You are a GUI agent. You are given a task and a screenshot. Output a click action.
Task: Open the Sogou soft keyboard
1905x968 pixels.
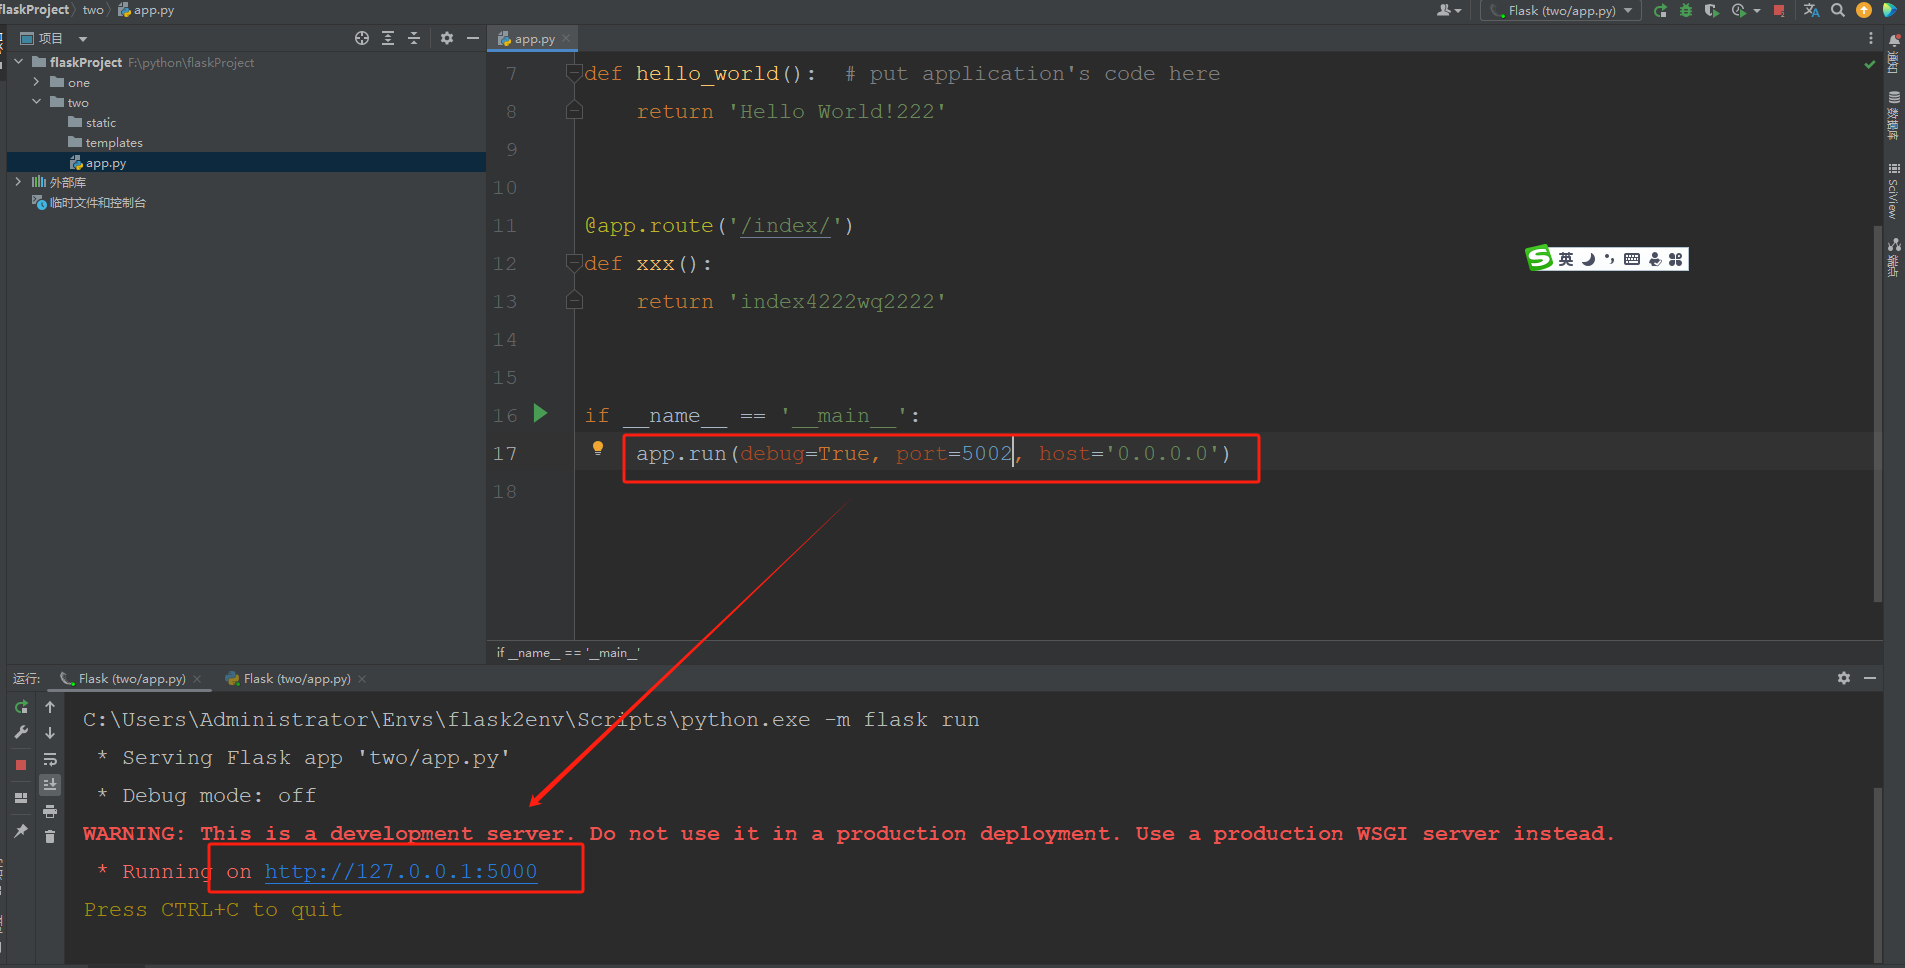click(x=1632, y=259)
